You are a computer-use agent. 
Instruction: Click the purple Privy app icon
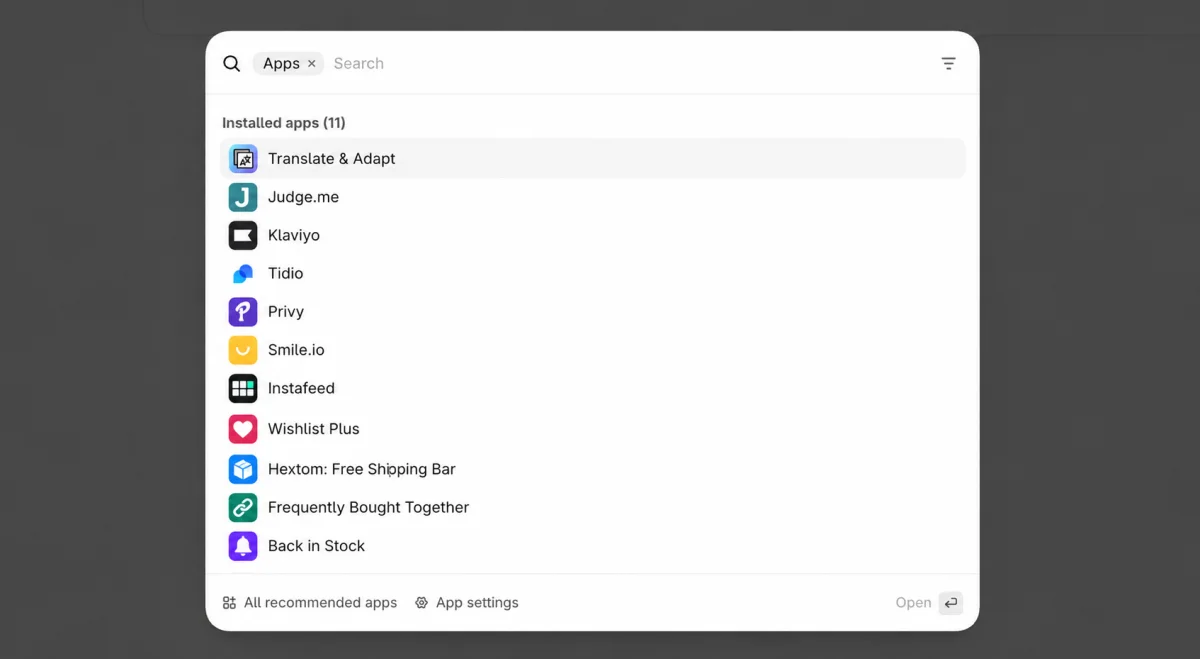[x=243, y=312]
